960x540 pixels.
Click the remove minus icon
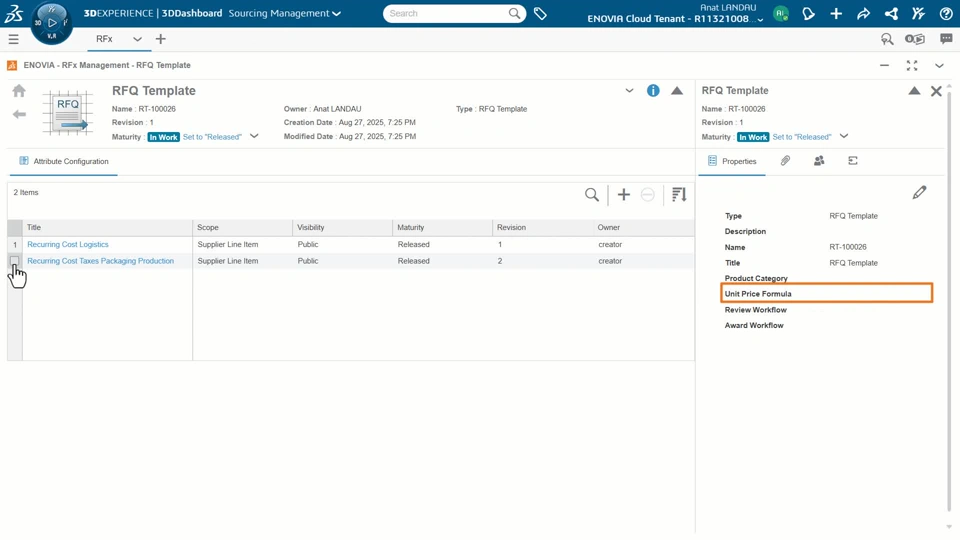[x=648, y=195]
